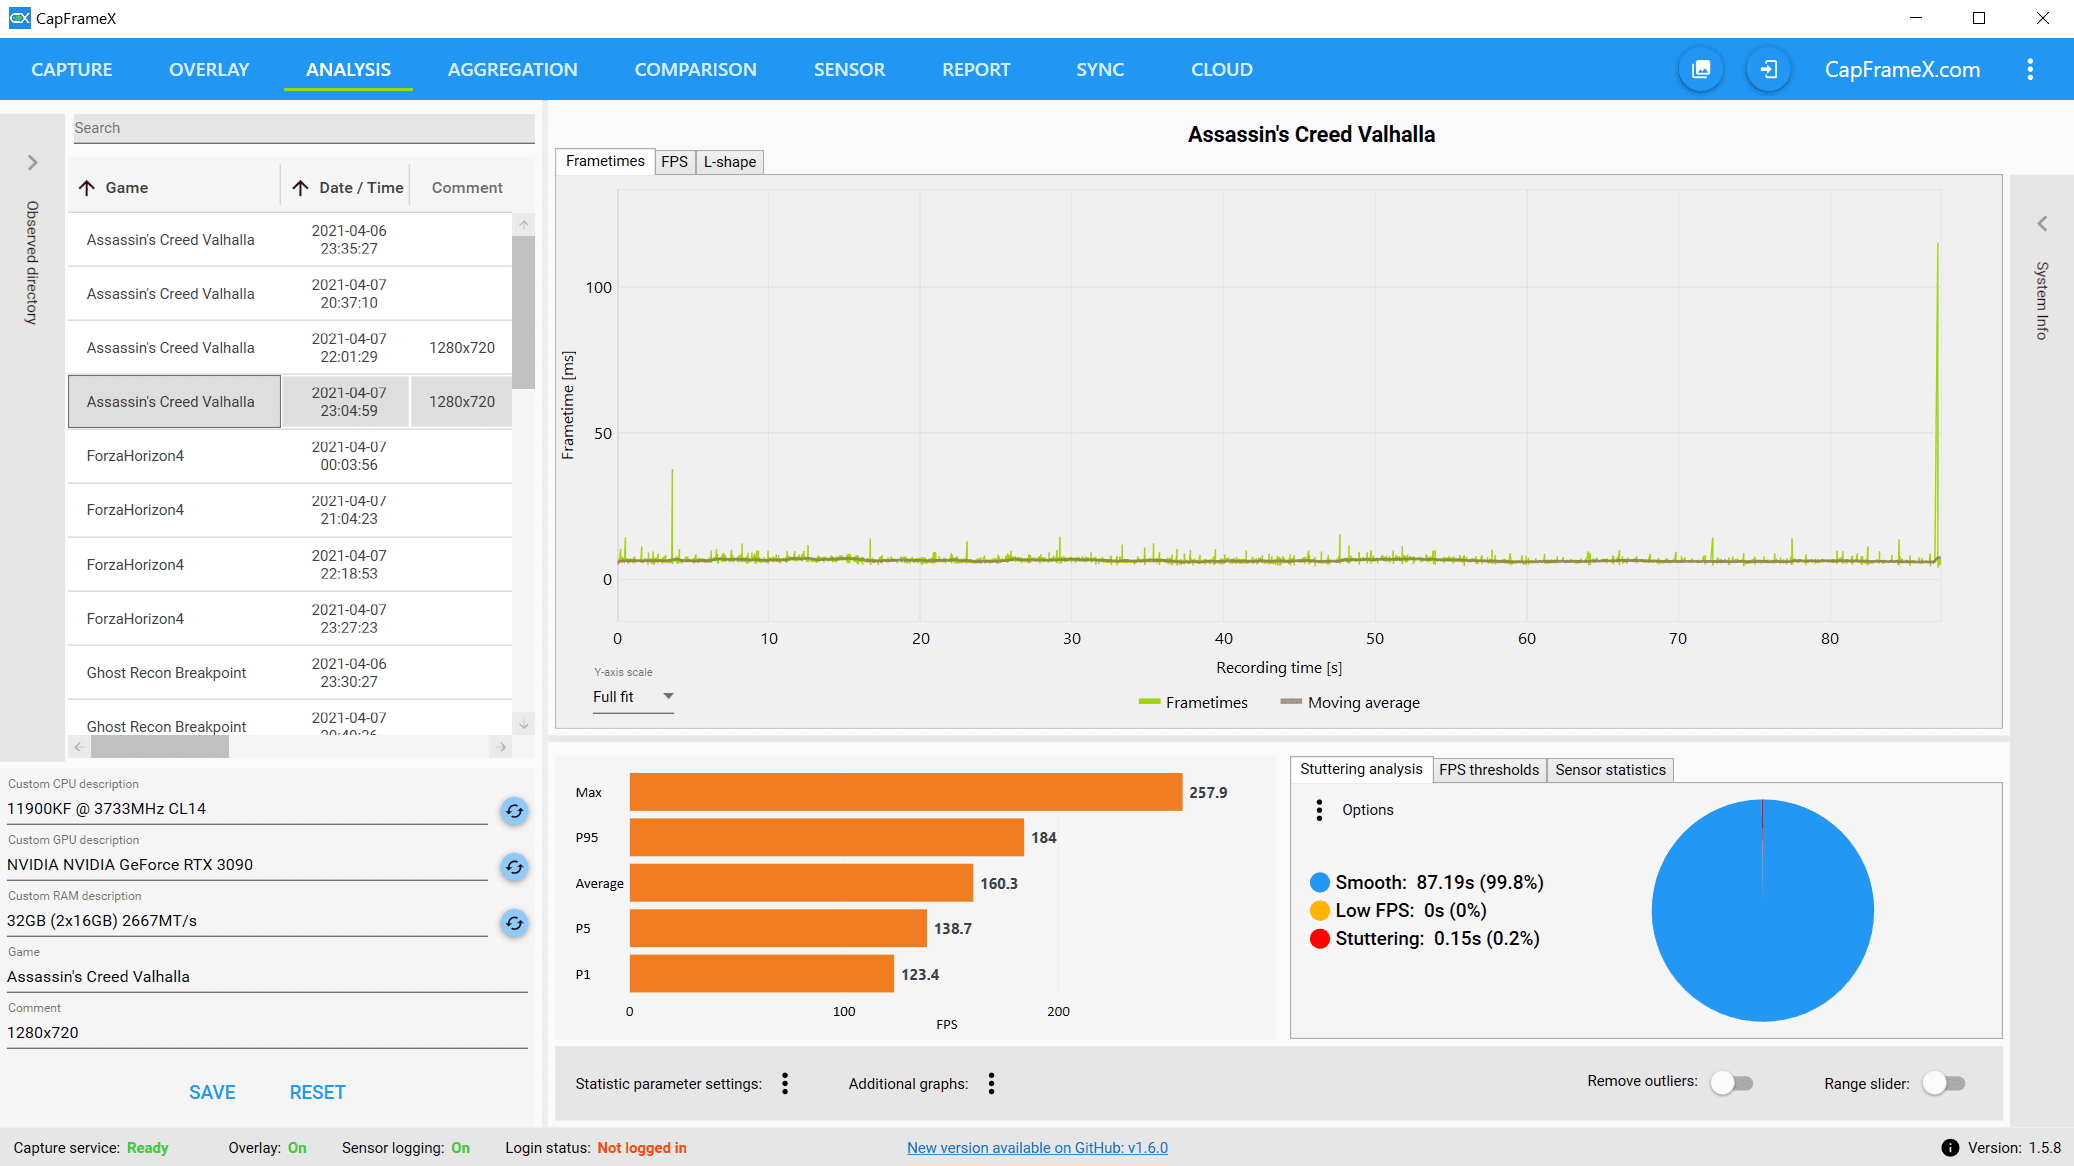Enable the Range slider switch
Image resolution: width=2074 pixels, height=1166 pixels.
[x=1943, y=1083]
